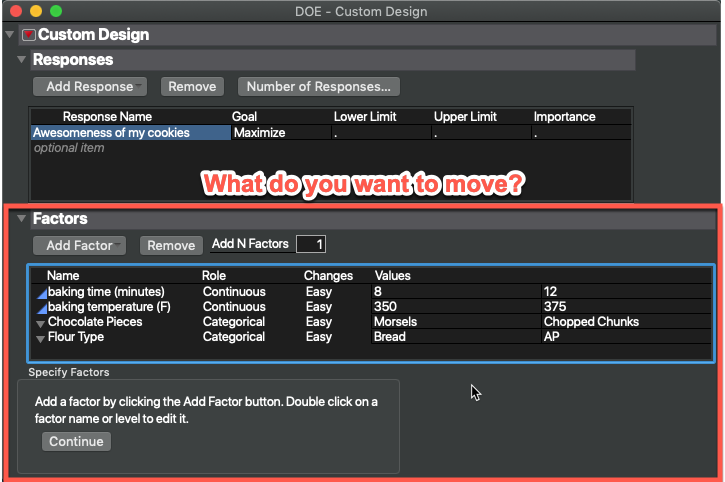The image size is (725, 482).
Task: Collapse the Responses section
Action: click(21, 59)
